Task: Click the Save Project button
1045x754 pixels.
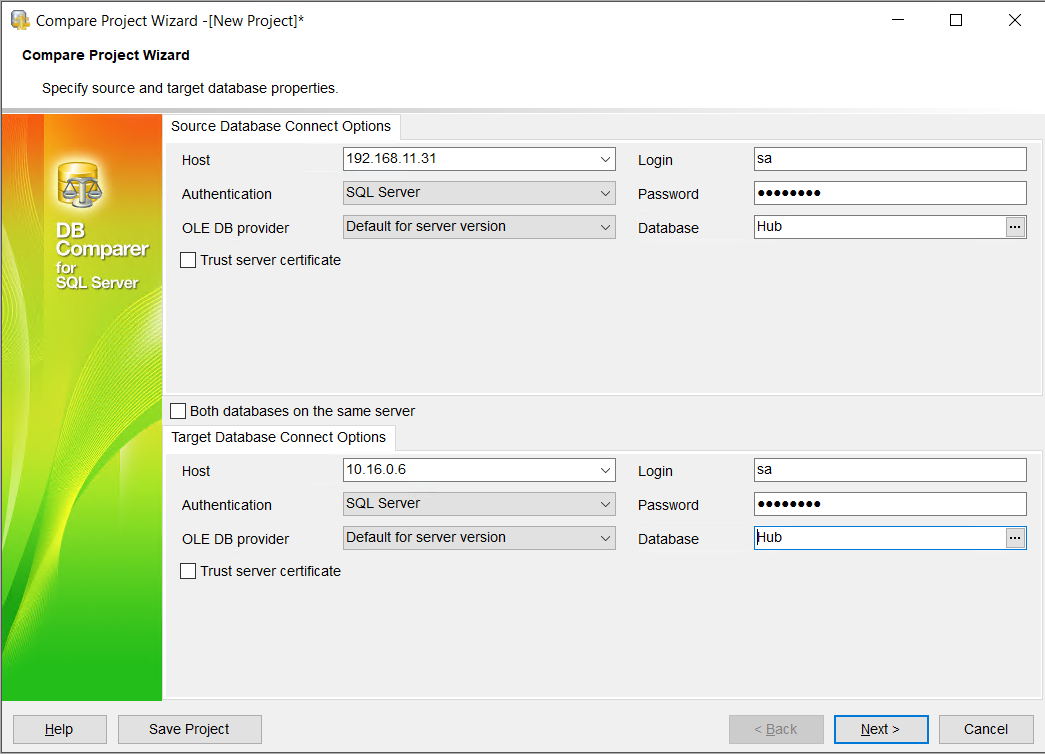Action: pyautogui.click(x=189, y=729)
